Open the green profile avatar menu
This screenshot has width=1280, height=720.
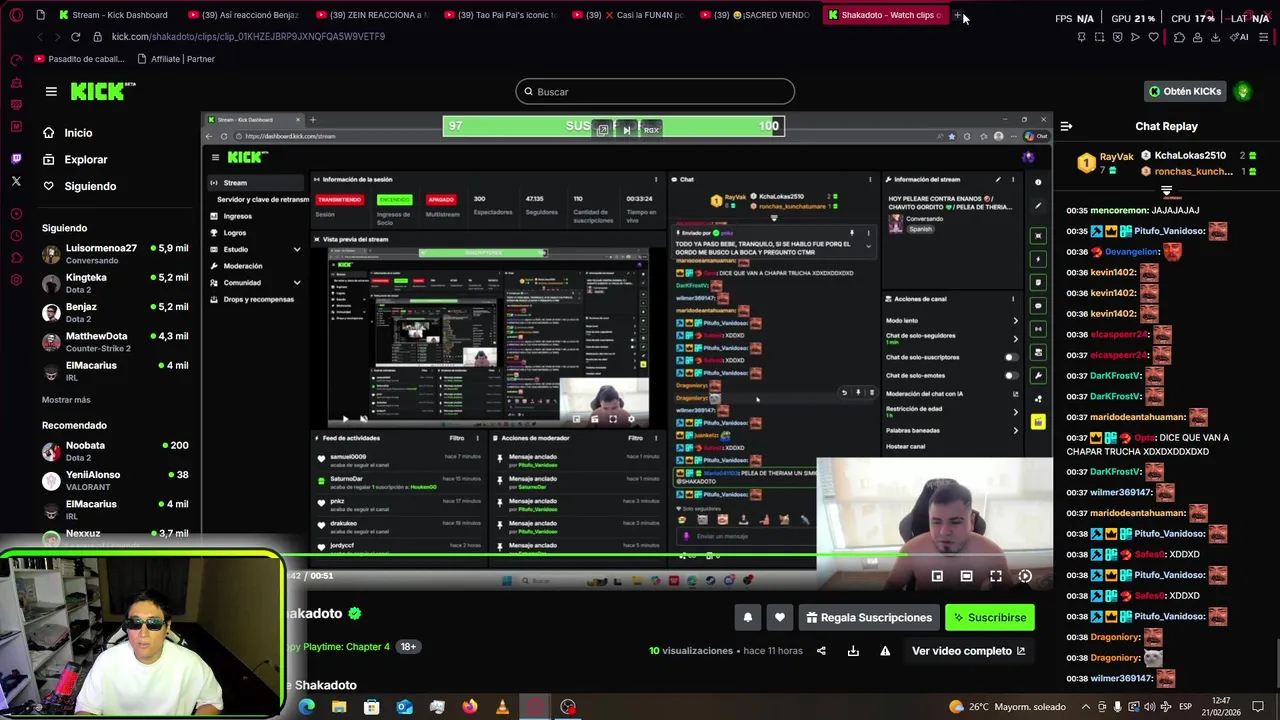[x=1243, y=91]
